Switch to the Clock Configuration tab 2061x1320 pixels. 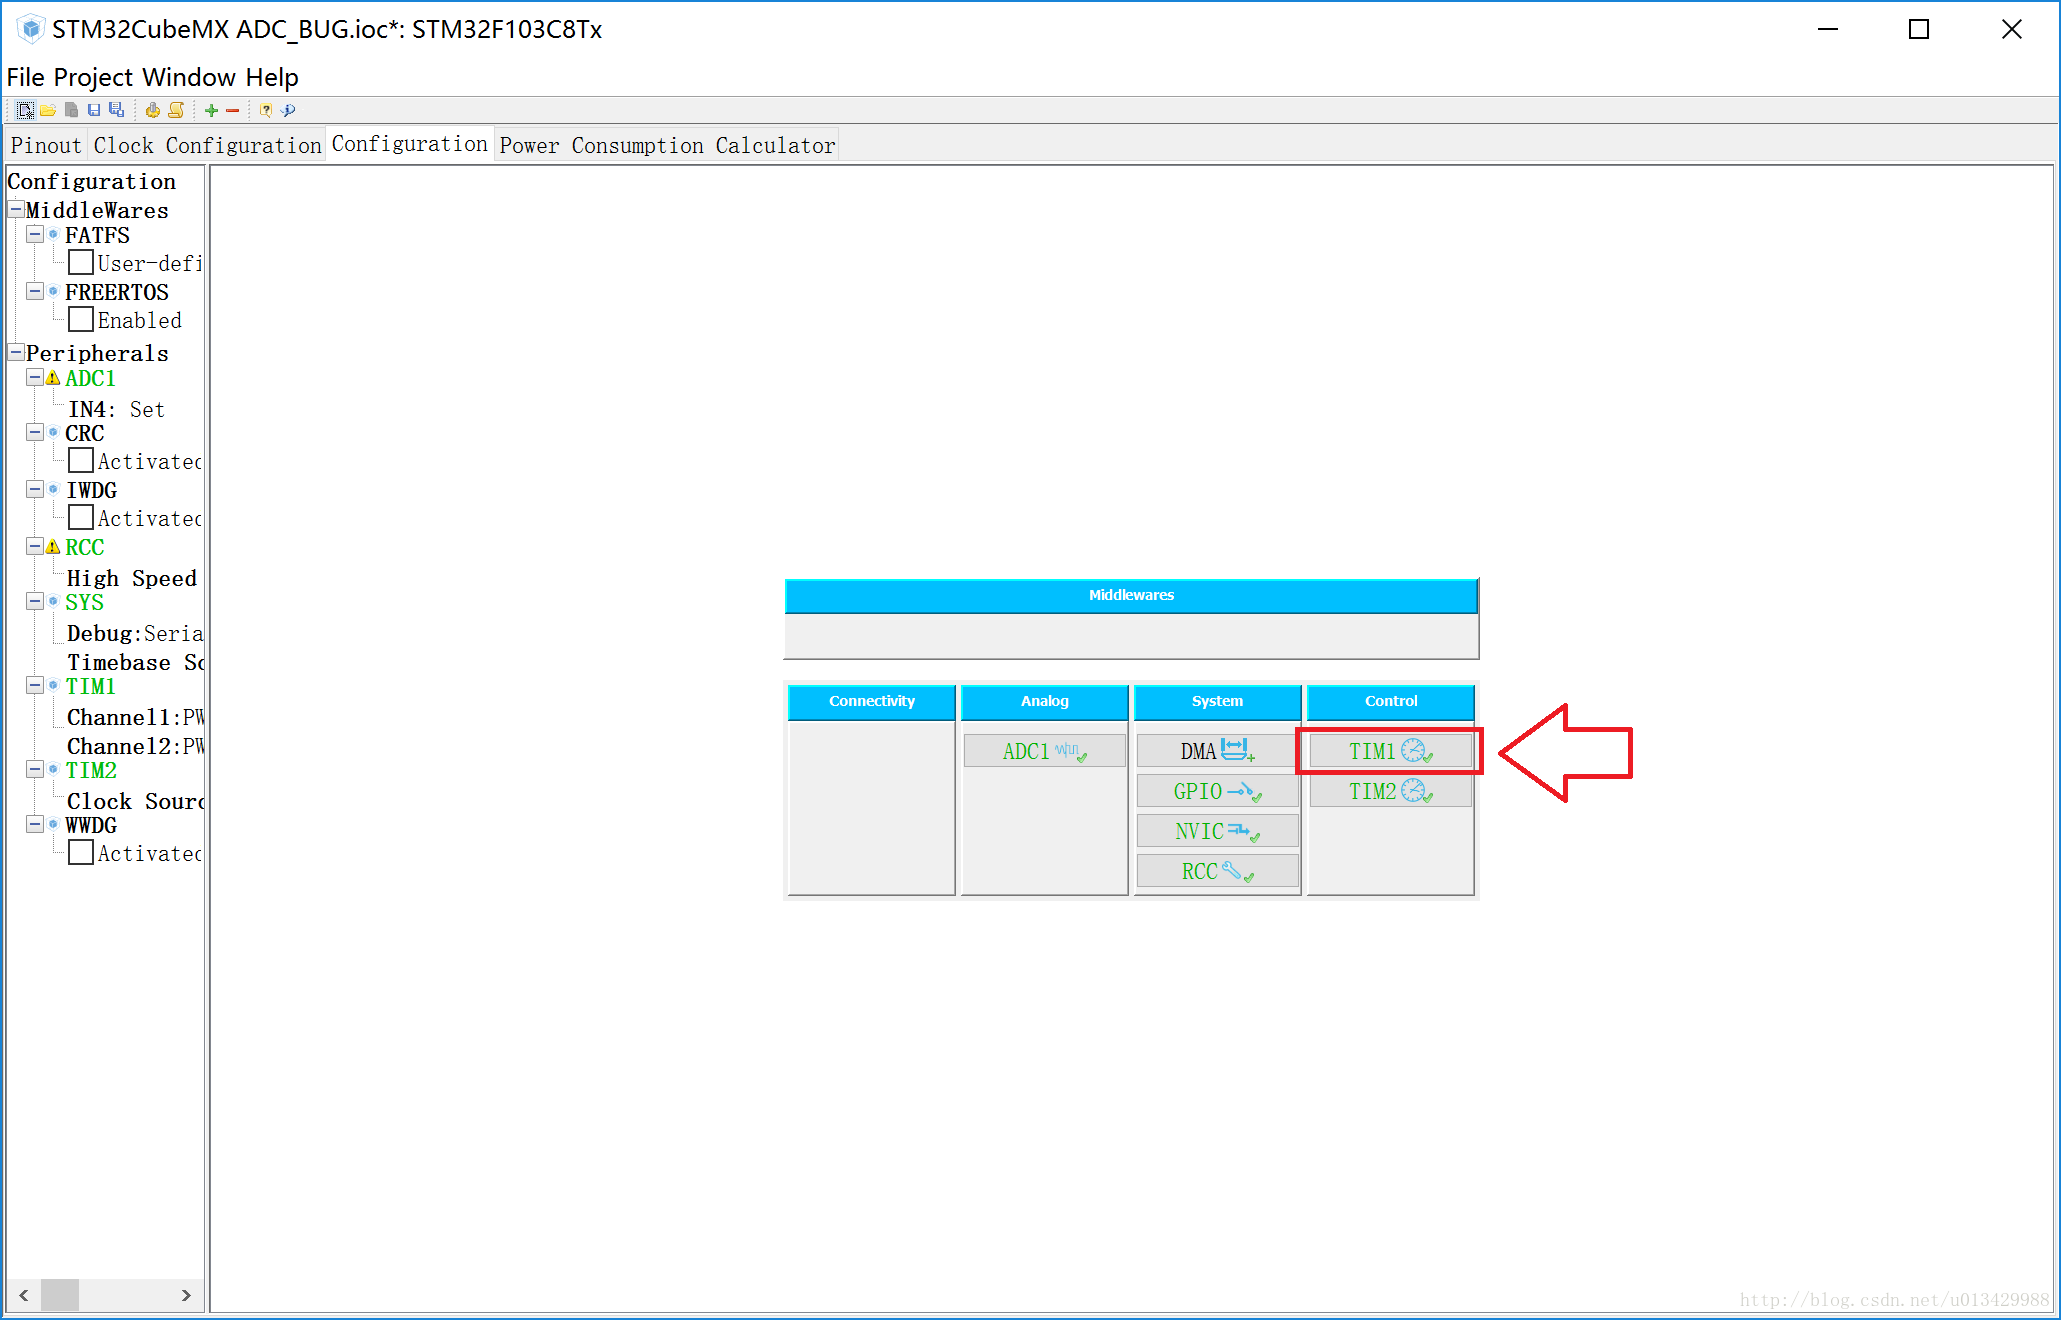207,145
